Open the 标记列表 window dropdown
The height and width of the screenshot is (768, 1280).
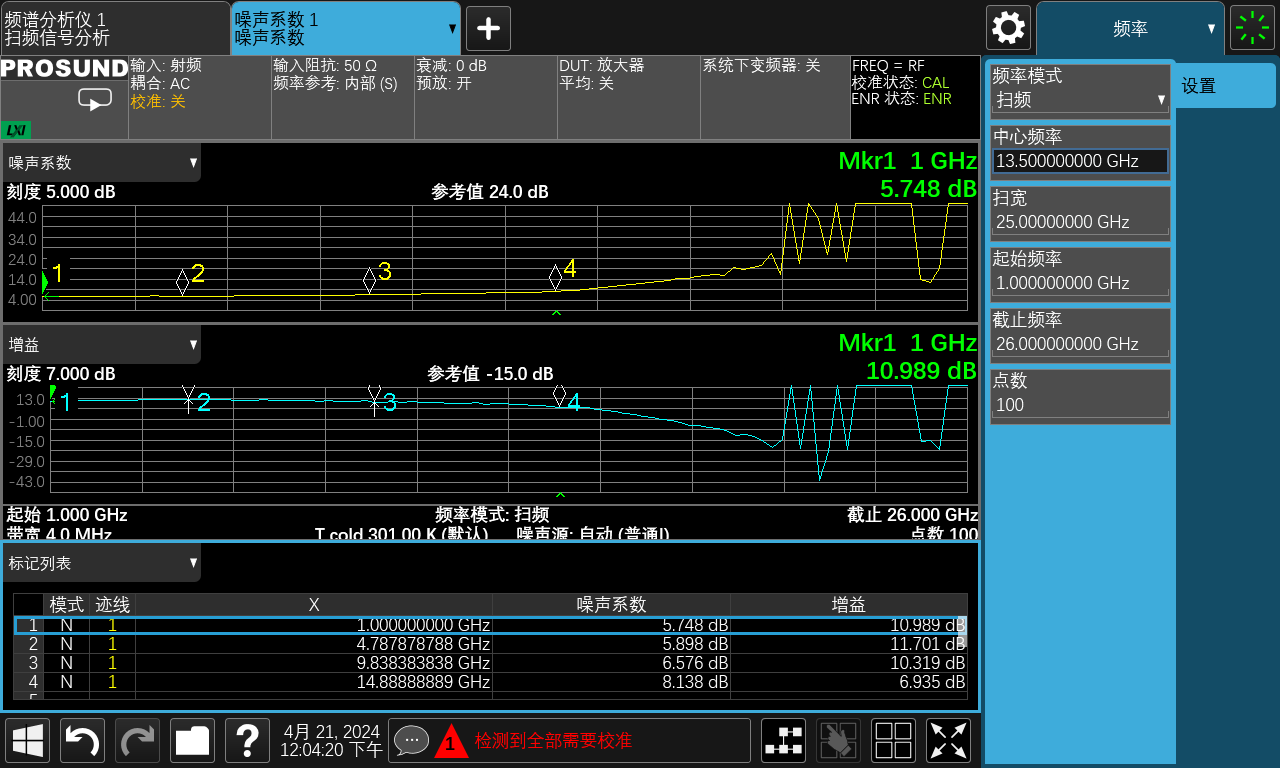point(101,563)
